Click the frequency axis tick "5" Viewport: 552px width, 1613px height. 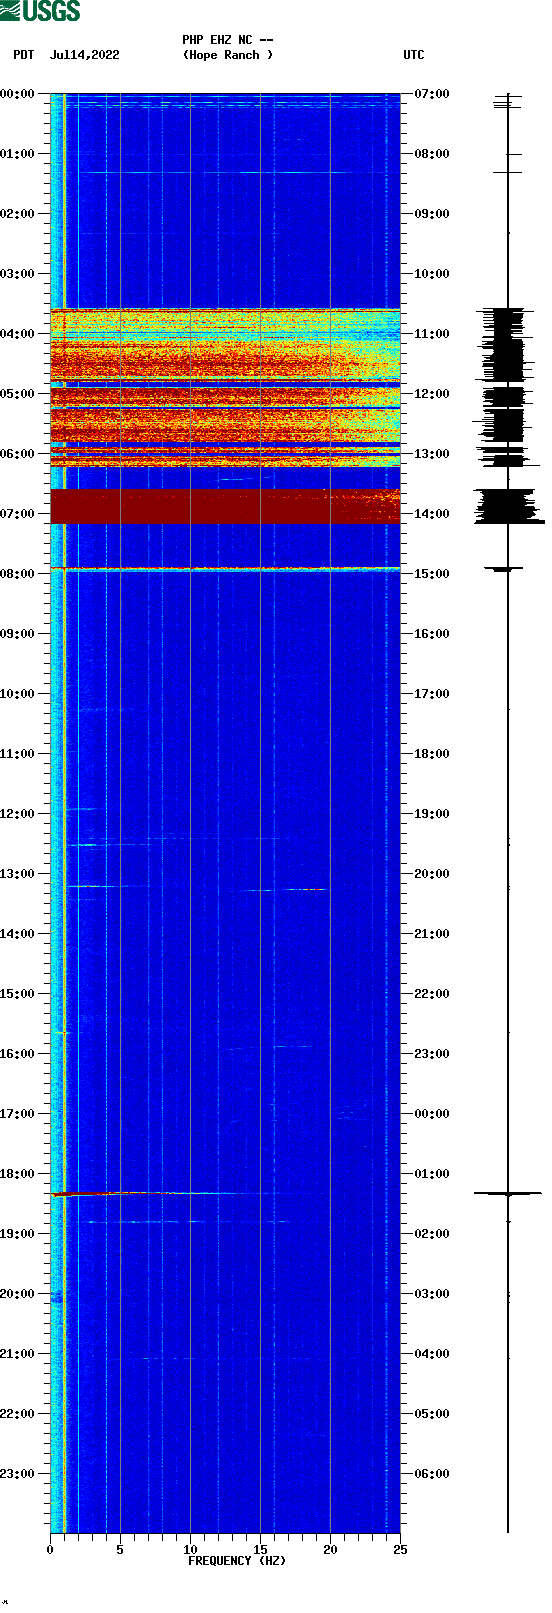(x=120, y=1550)
